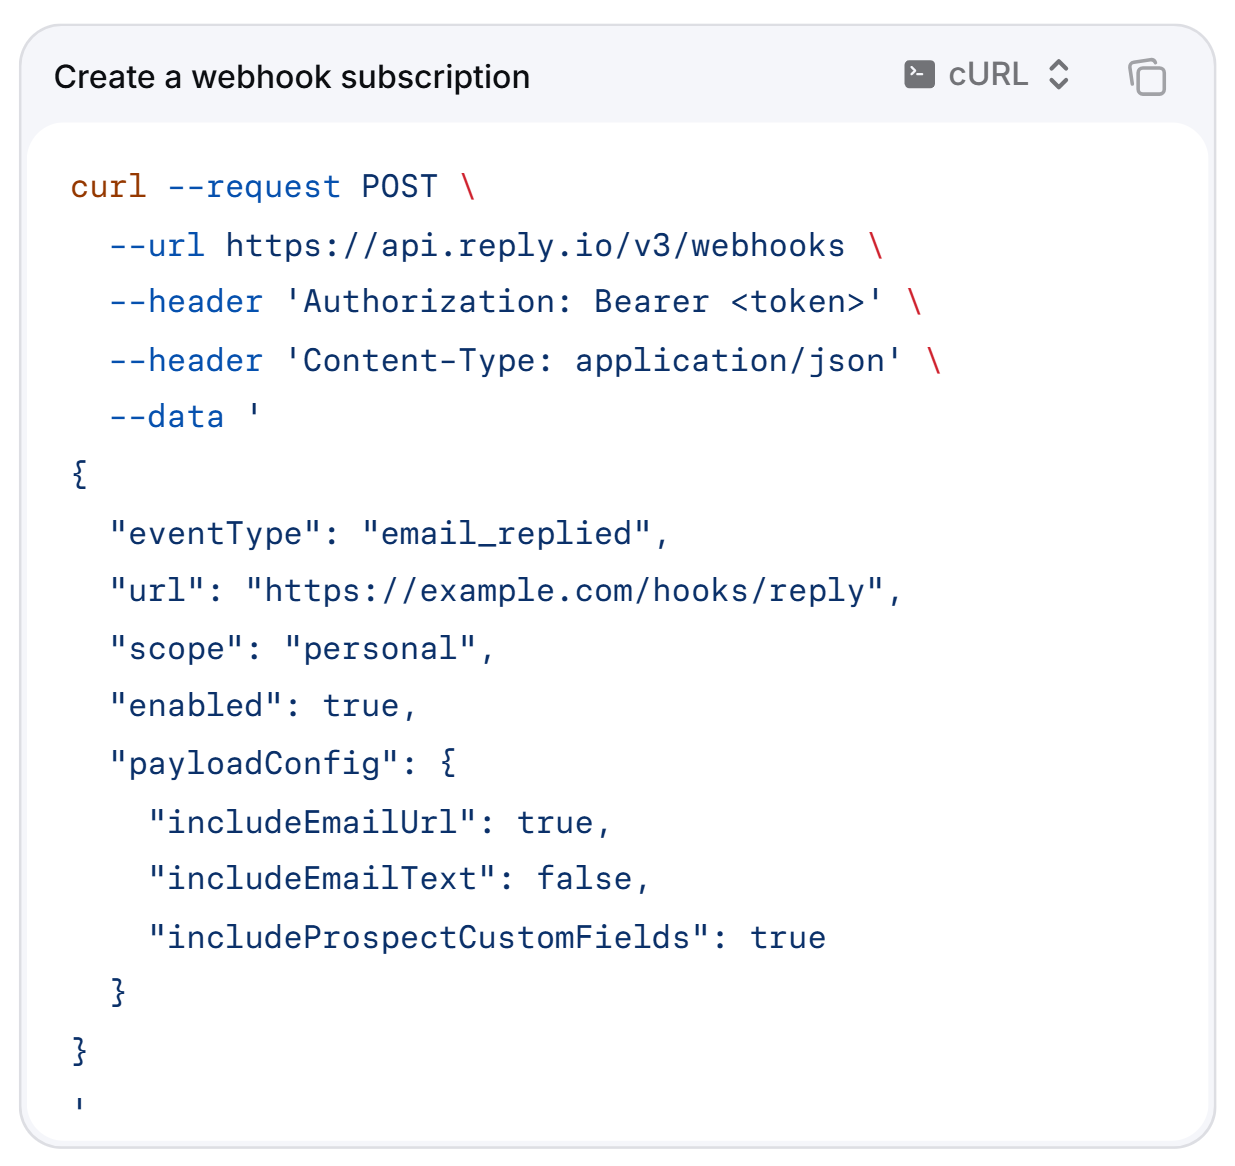Click the "eventType": "email_replied" line
The image size is (1235, 1166).
click(x=389, y=534)
